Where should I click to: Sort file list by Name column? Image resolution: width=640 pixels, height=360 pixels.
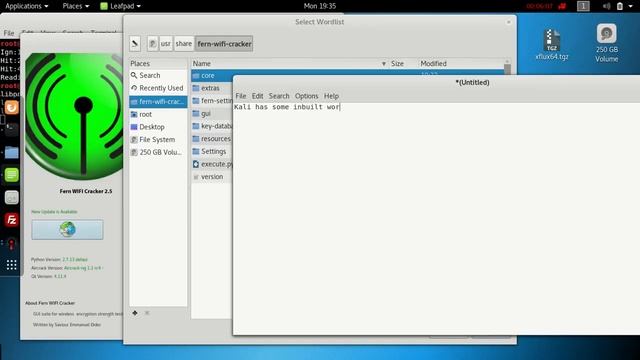click(289, 64)
